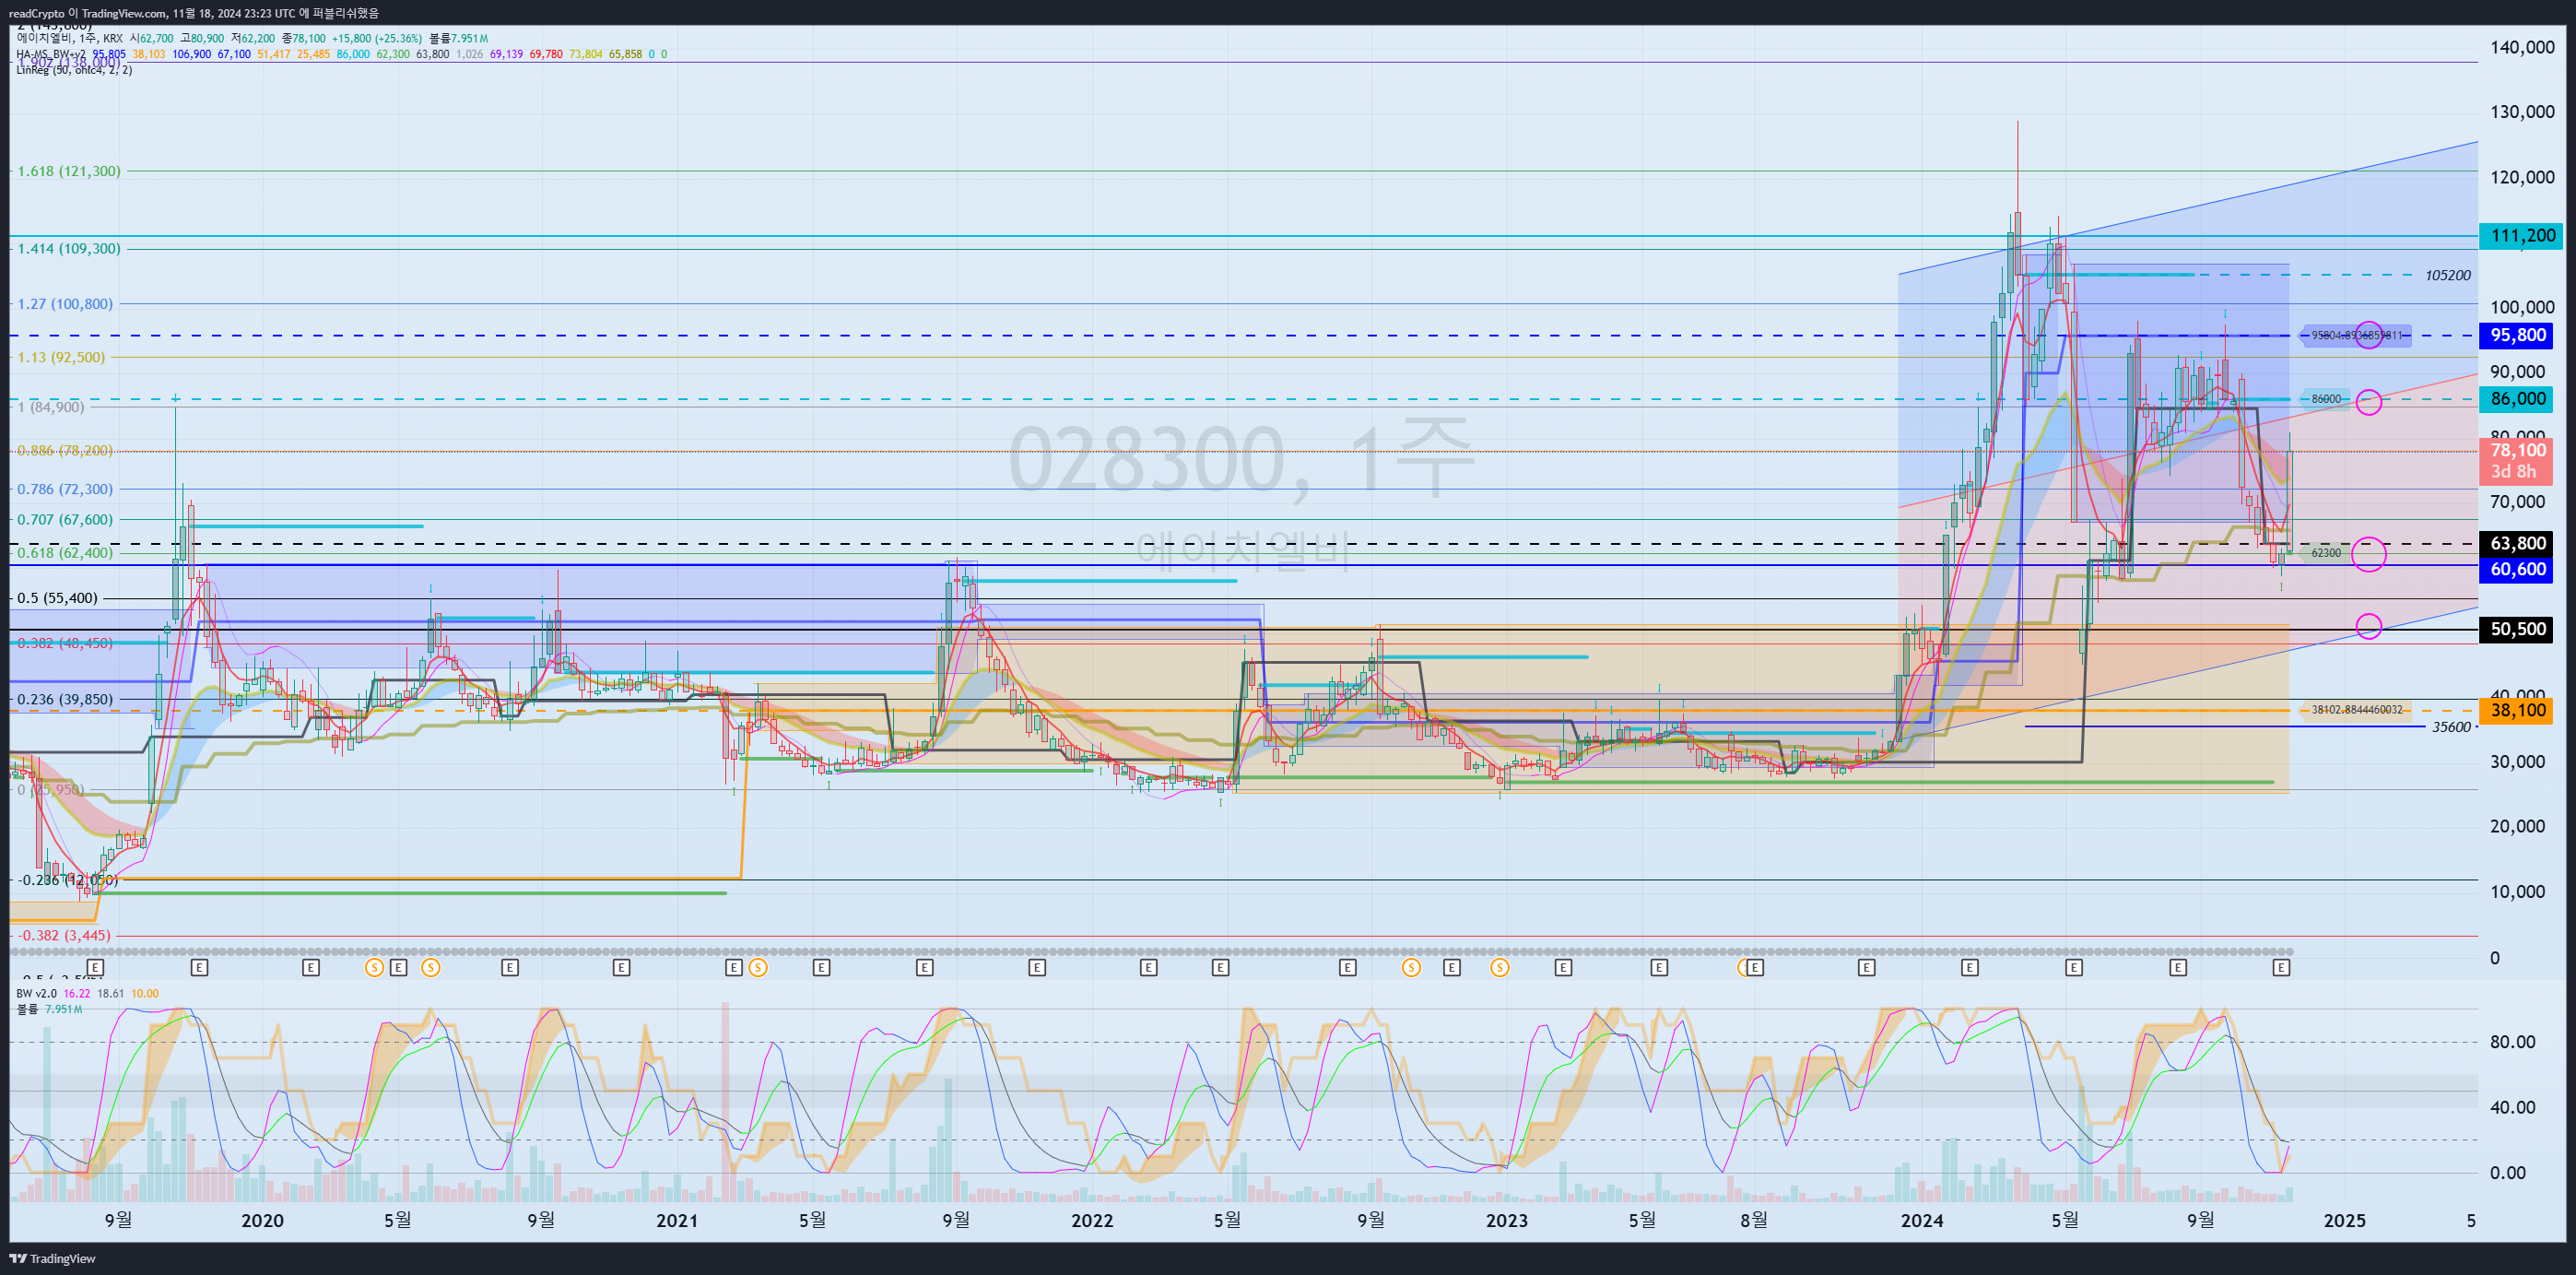This screenshot has width=2576, height=1275.
Task: Click the TradingView logo in the footer
Action: (52, 1258)
